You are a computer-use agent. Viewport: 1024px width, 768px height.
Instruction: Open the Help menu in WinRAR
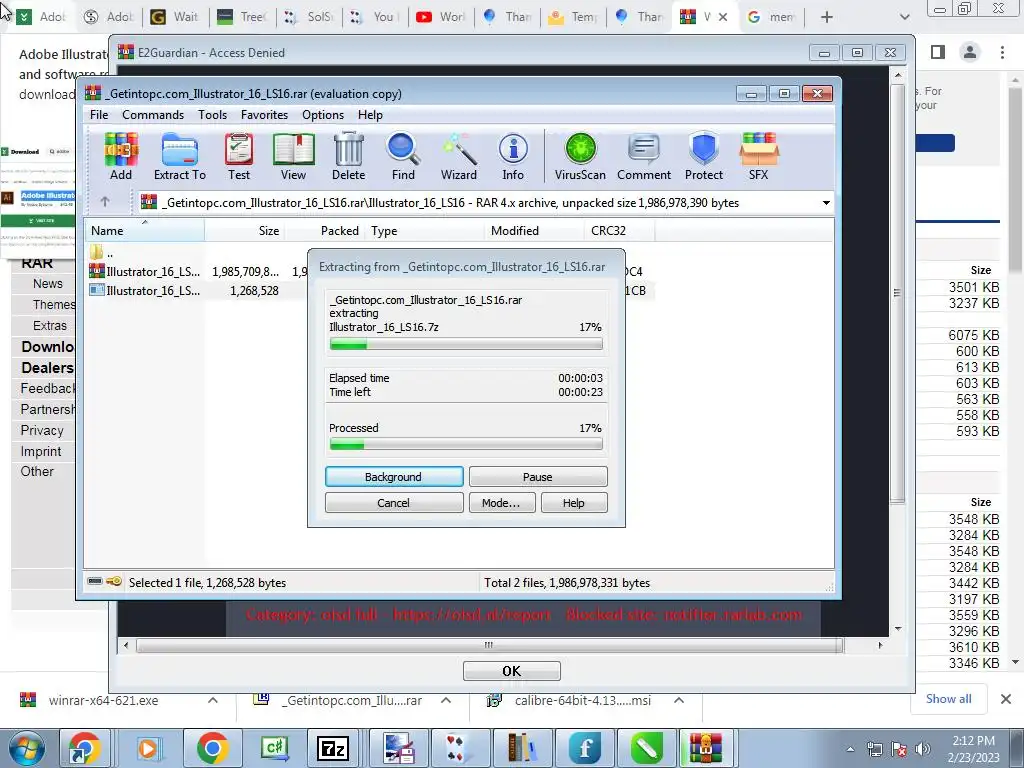coord(370,115)
